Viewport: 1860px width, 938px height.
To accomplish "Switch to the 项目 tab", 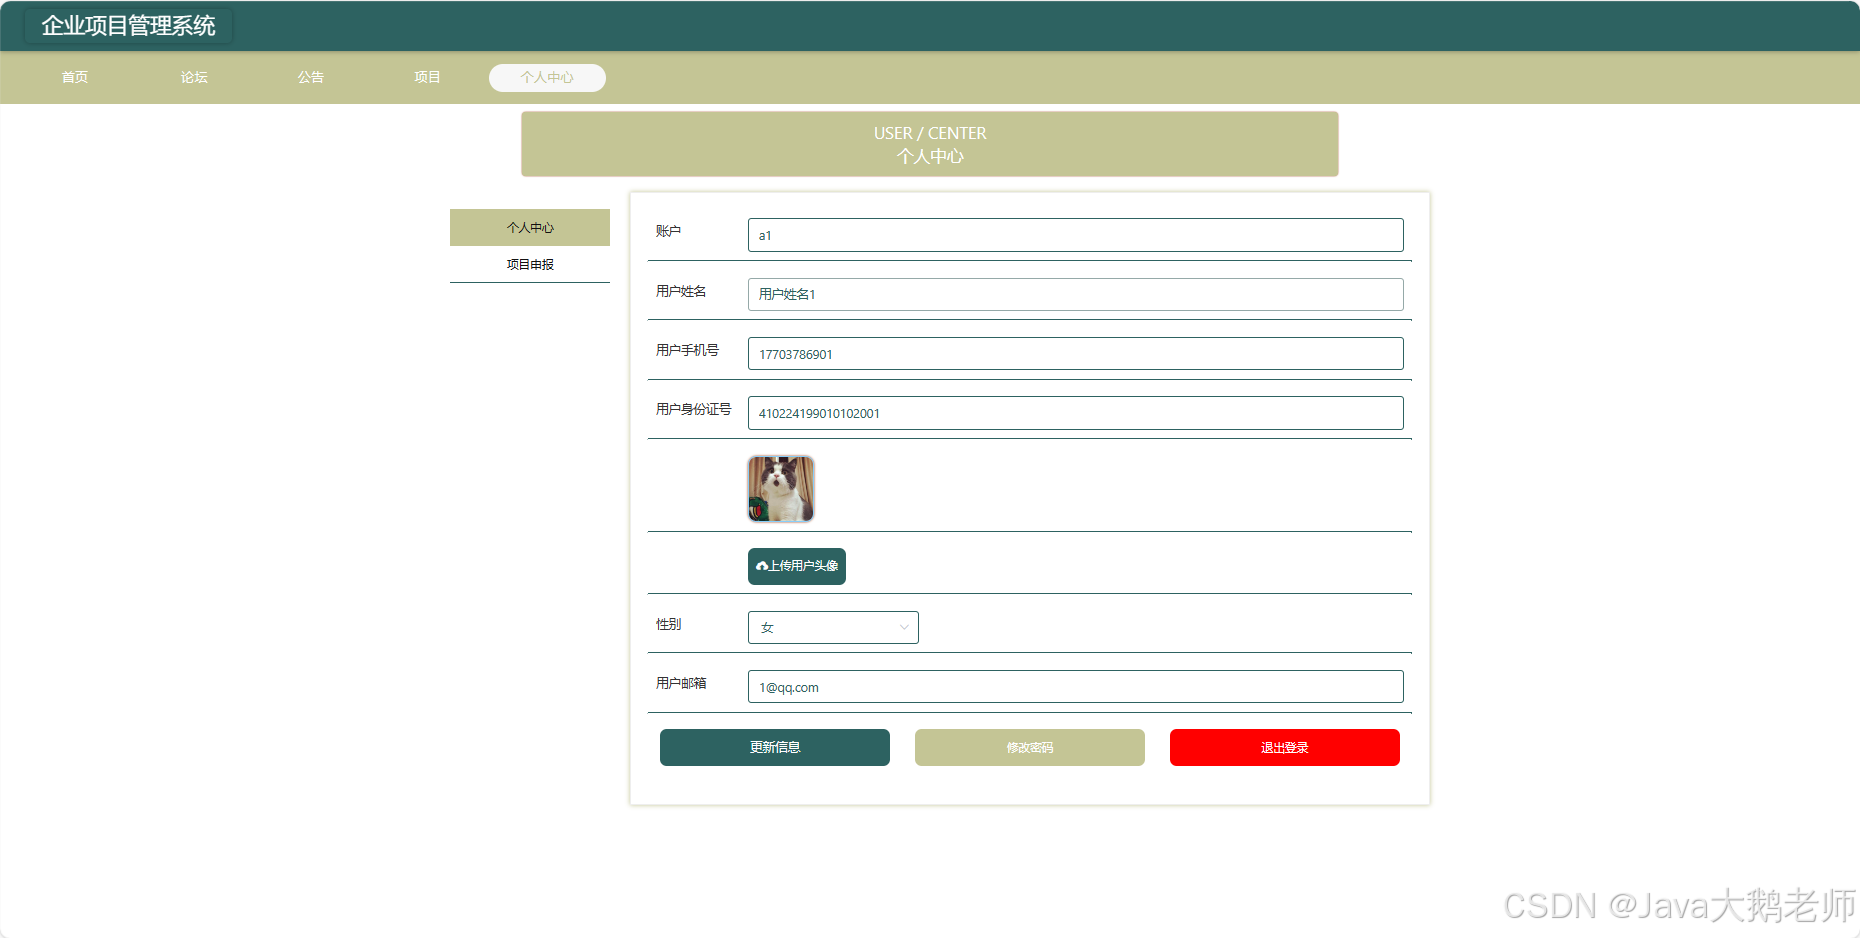I will tap(428, 77).
